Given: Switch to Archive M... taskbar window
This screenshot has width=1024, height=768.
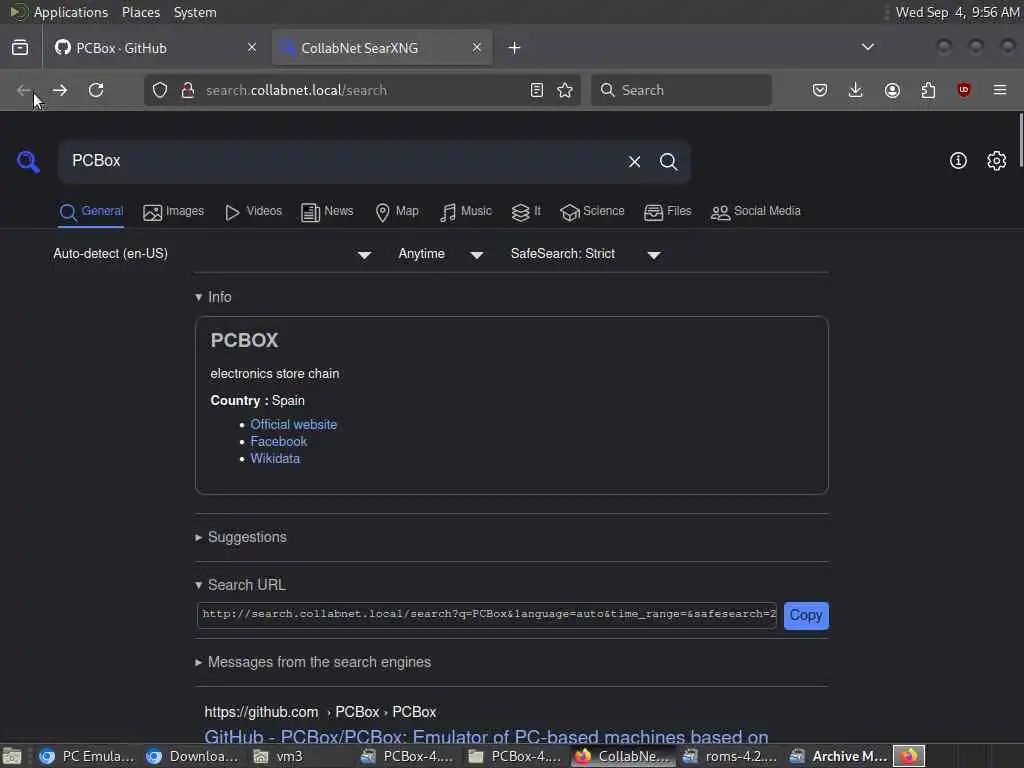Looking at the screenshot, I should pos(839,756).
